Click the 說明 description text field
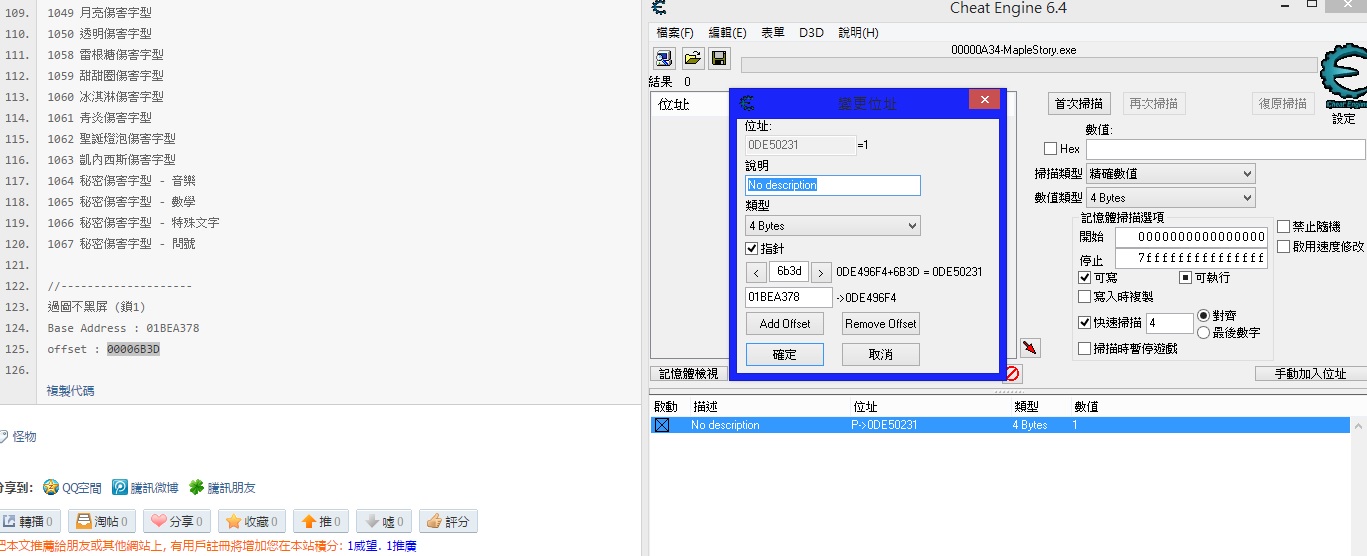Viewport: 1367px width, 556px height. (833, 185)
